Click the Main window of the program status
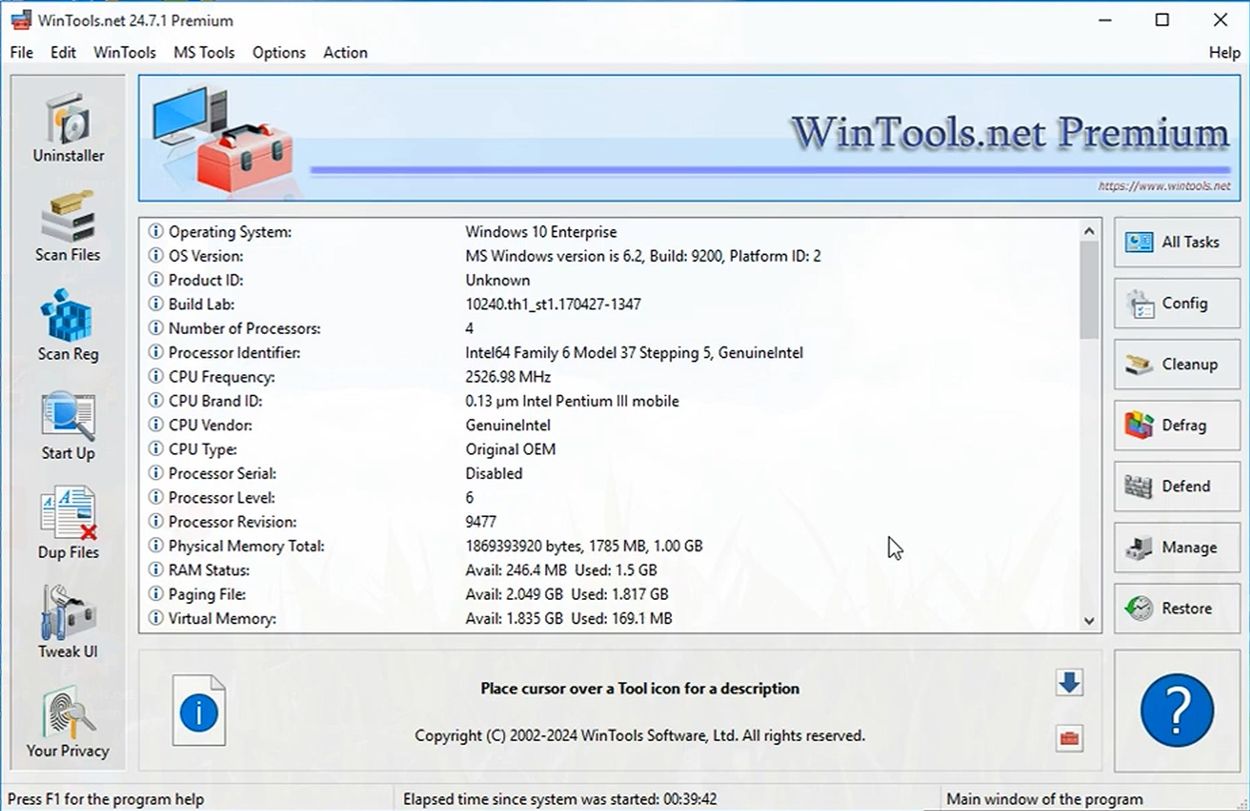The image size is (1250, 811). pos(1044,799)
